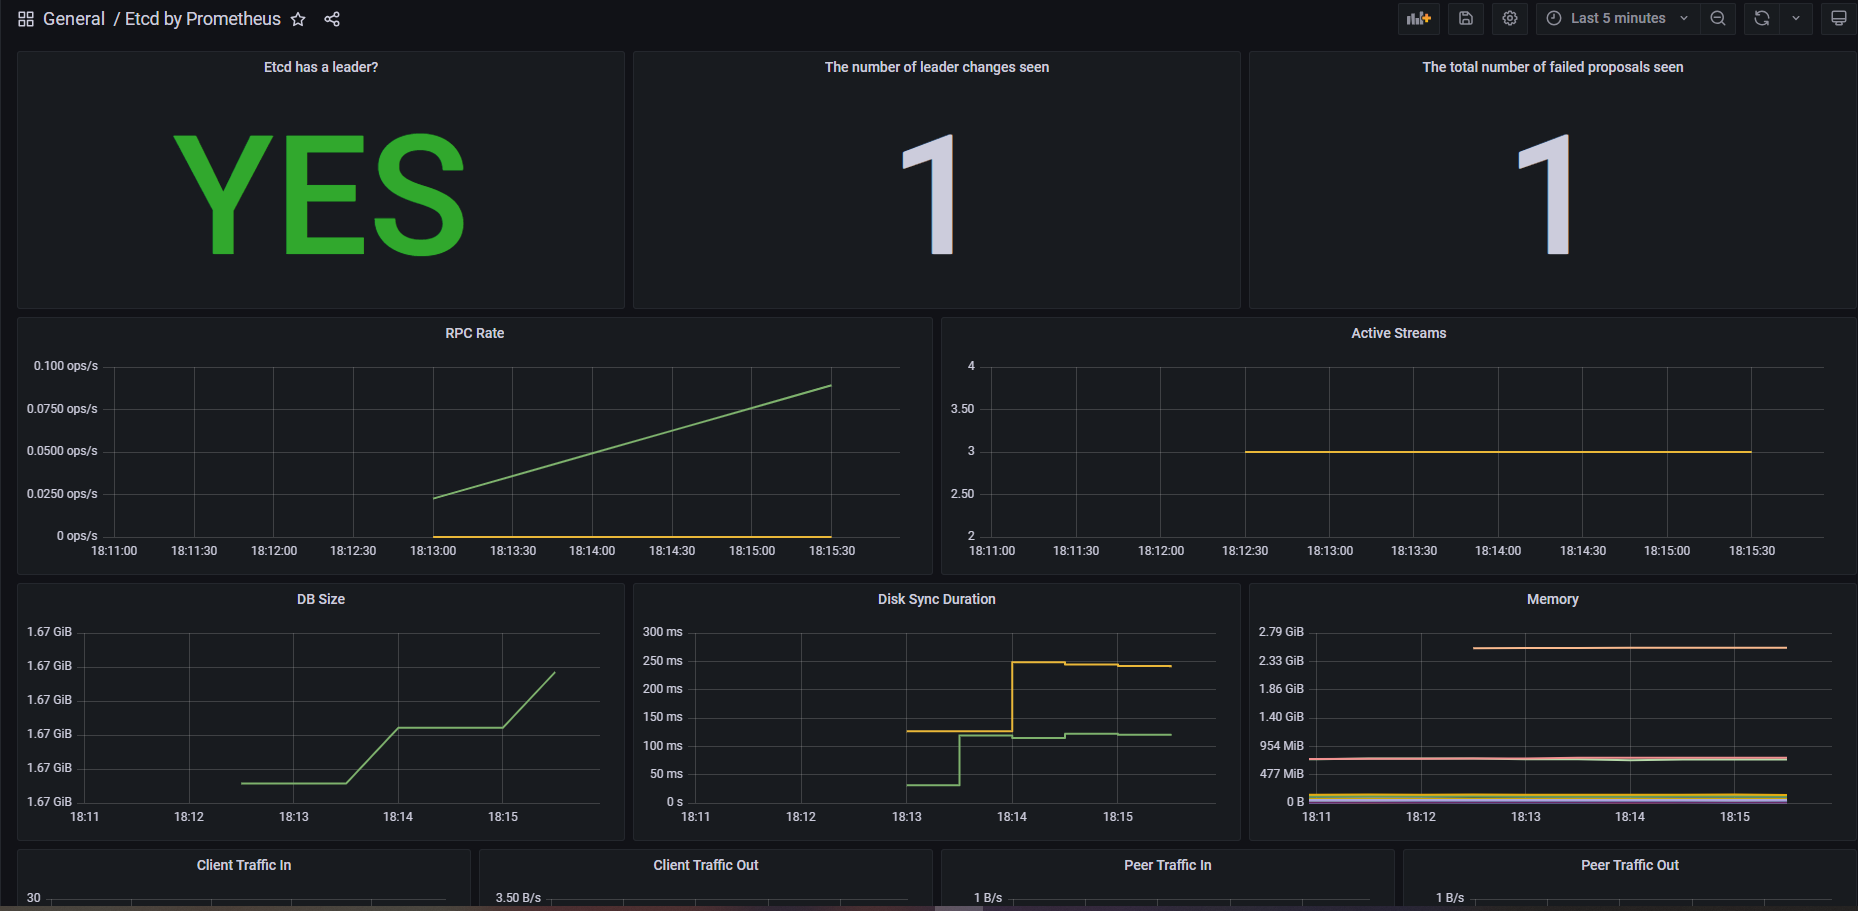Open the Last 5 minutes time picker
This screenshot has height=911, width=1858.
1618,18
